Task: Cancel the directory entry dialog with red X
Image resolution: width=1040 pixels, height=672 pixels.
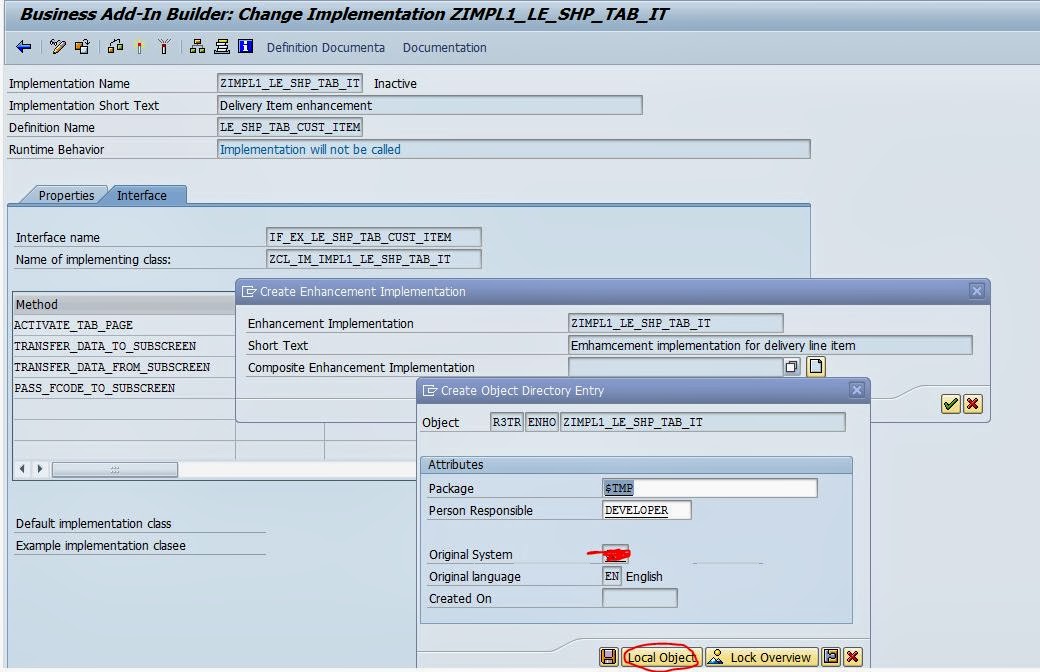Action: point(852,657)
